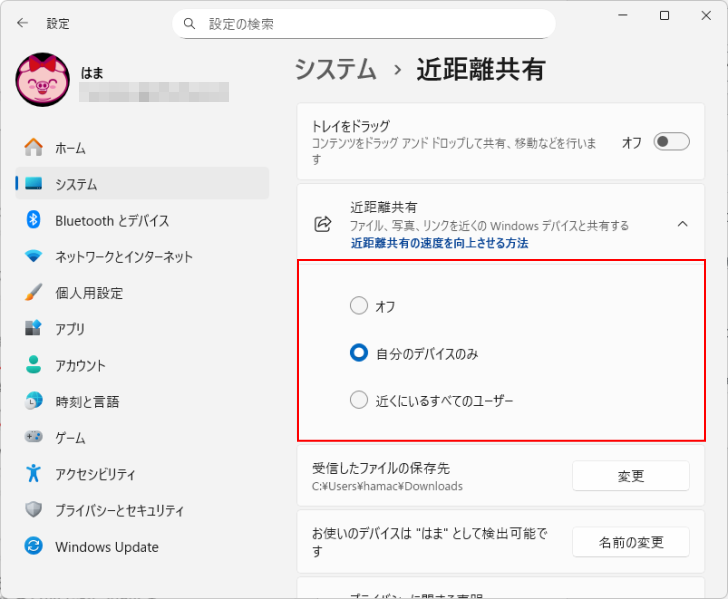728x599 pixels.
Task: Click the 時刻と言語 clock globe icon
Action: [33, 401]
